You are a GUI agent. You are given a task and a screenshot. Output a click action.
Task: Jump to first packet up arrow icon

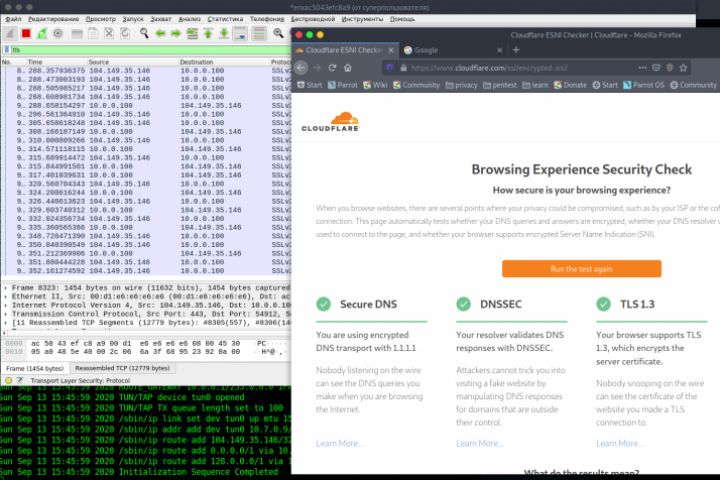click(x=208, y=34)
